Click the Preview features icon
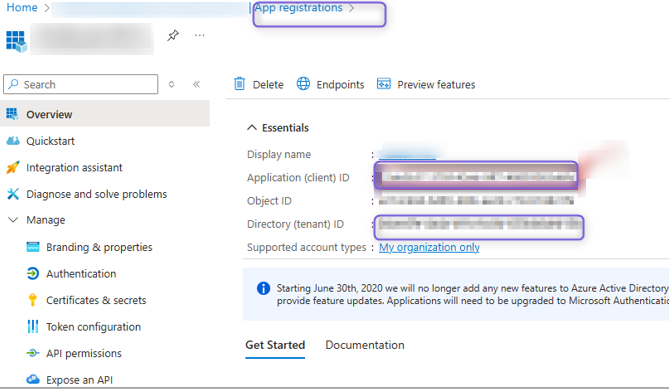The width and height of the screenshot is (669, 389). point(384,84)
